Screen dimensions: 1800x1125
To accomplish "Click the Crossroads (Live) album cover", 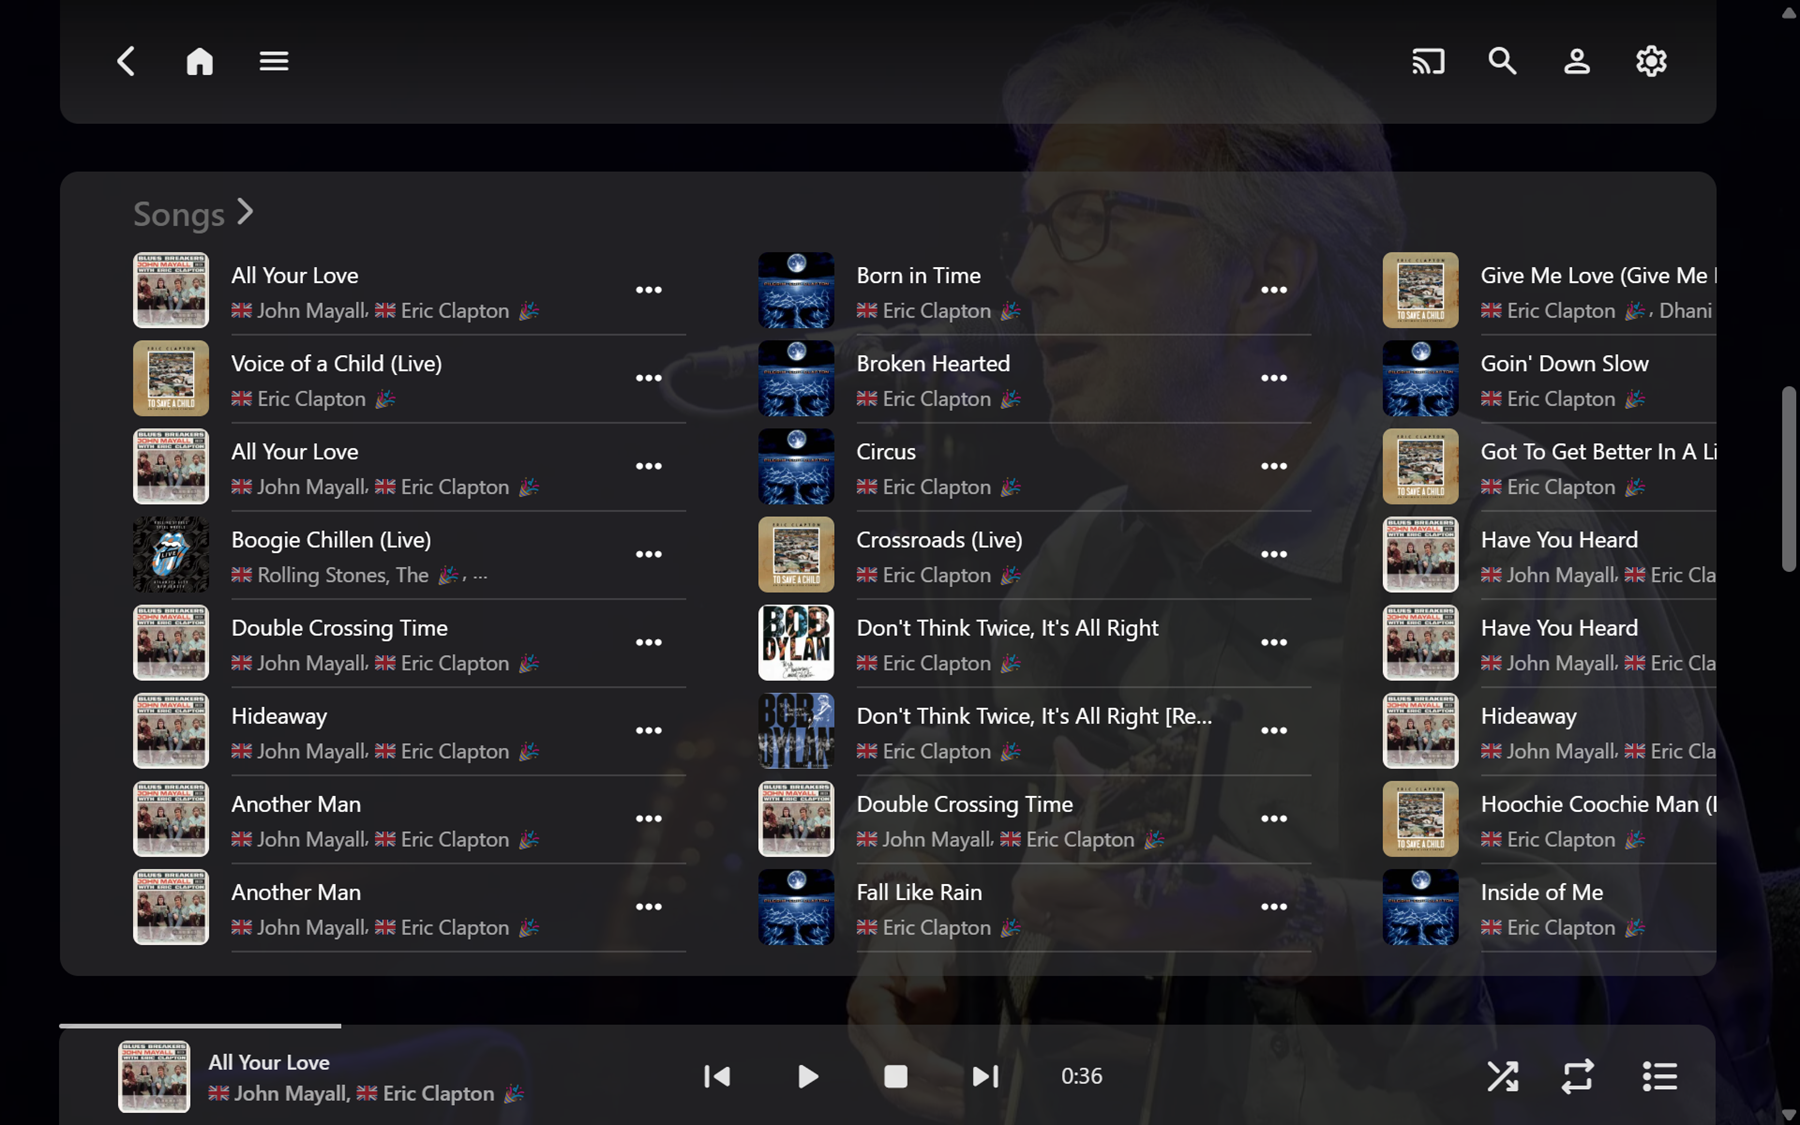I will 796,554.
